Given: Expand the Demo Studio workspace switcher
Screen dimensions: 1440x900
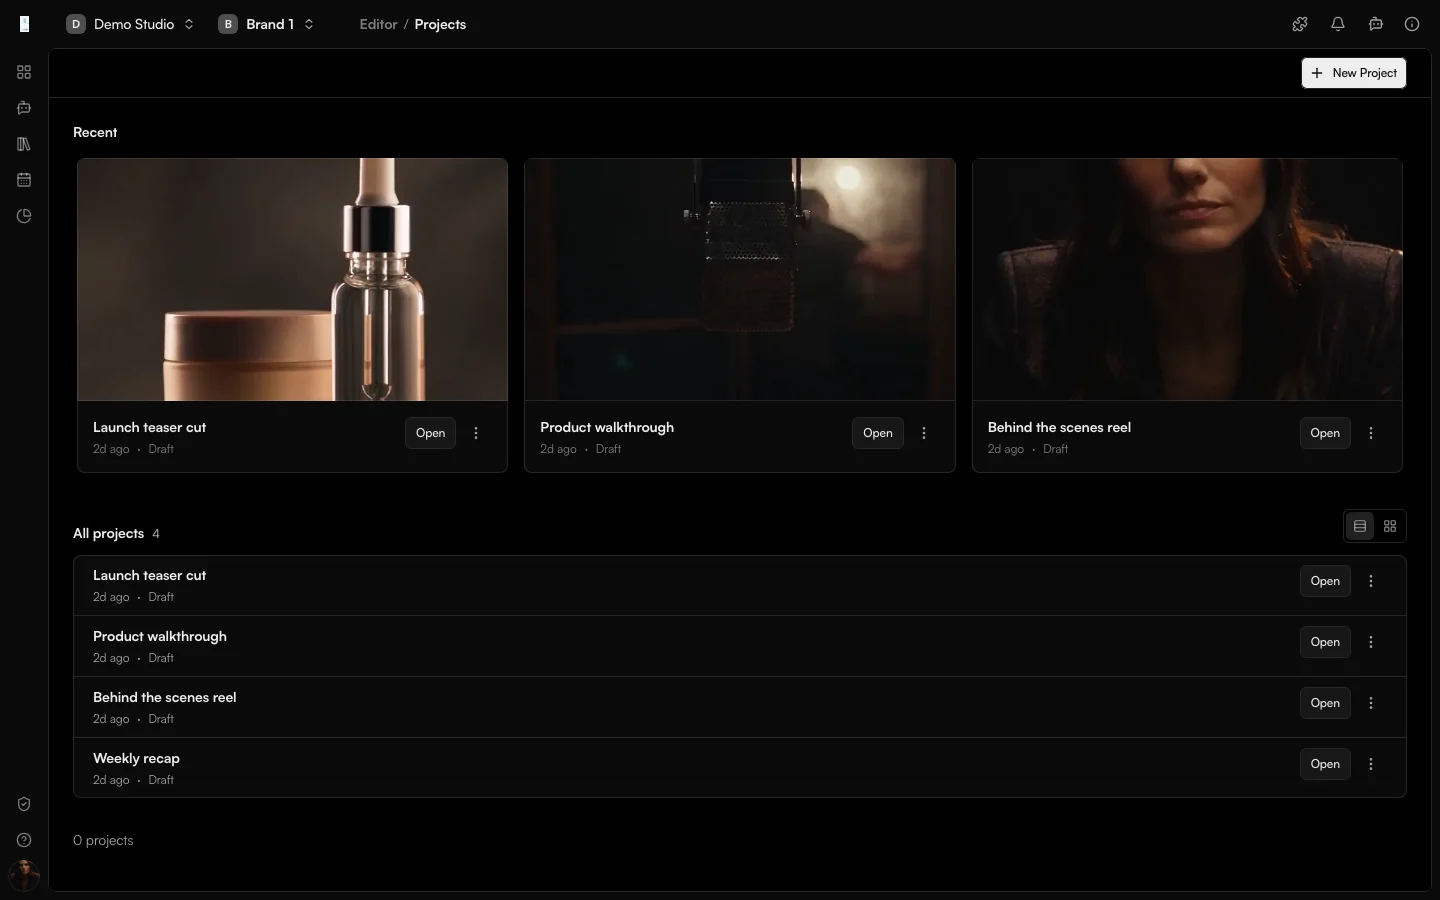Looking at the screenshot, I should click(130, 24).
